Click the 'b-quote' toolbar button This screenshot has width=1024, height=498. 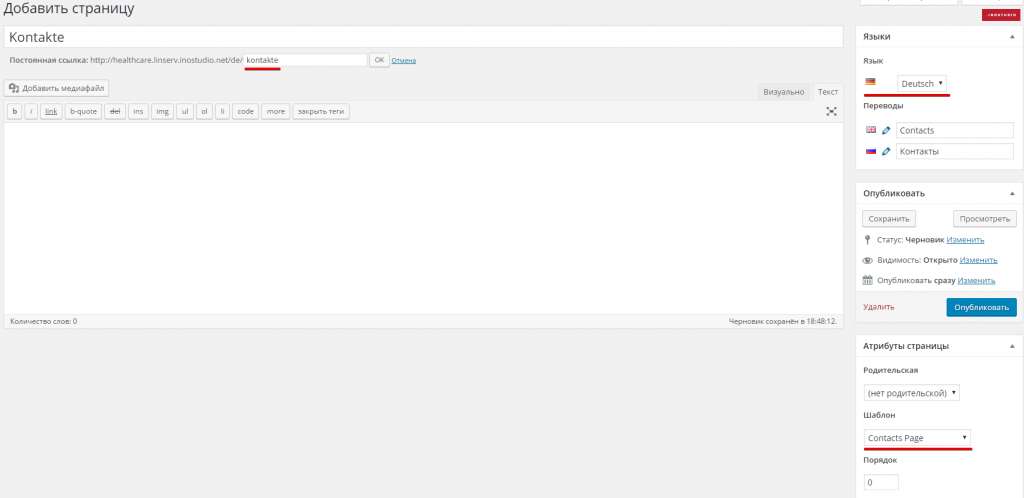(x=84, y=111)
